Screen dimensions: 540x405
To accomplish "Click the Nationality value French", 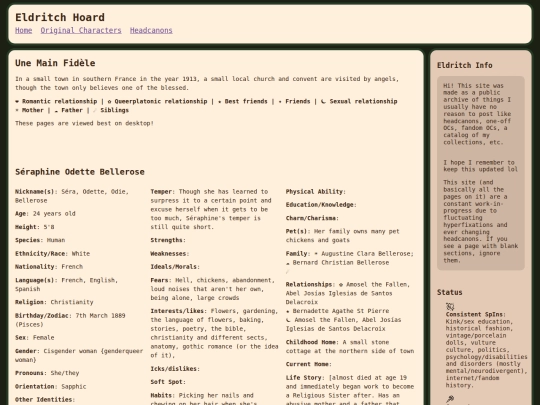I will click(72, 267).
